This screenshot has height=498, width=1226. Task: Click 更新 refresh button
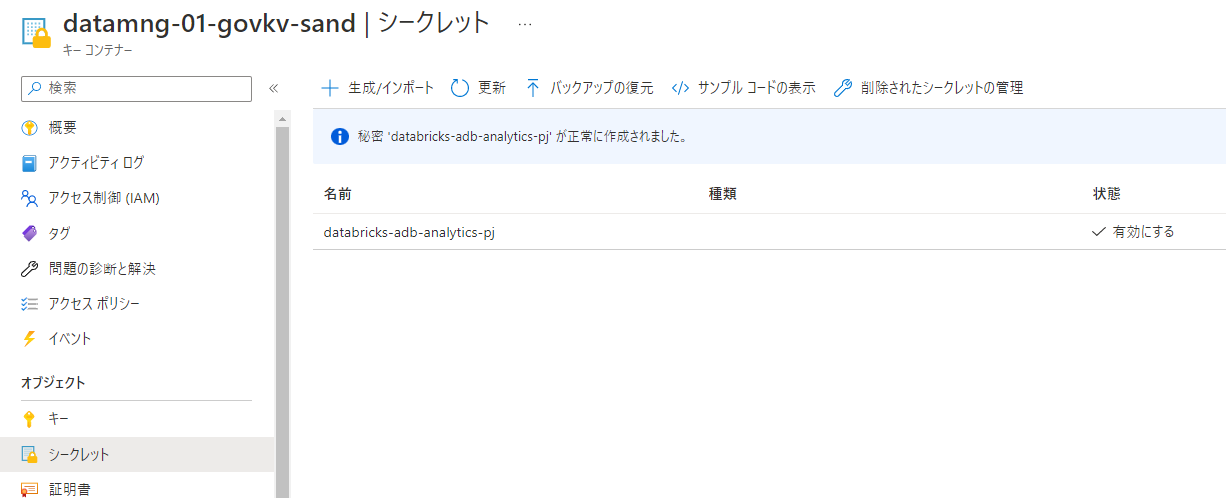point(479,88)
